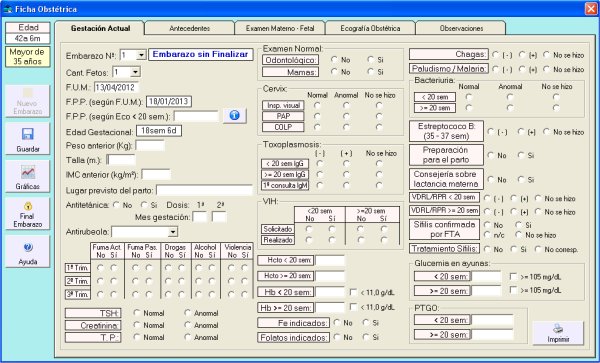Select Preparación para el parto Si
The width and height of the screenshot is (600, 363).
point(521,155)
